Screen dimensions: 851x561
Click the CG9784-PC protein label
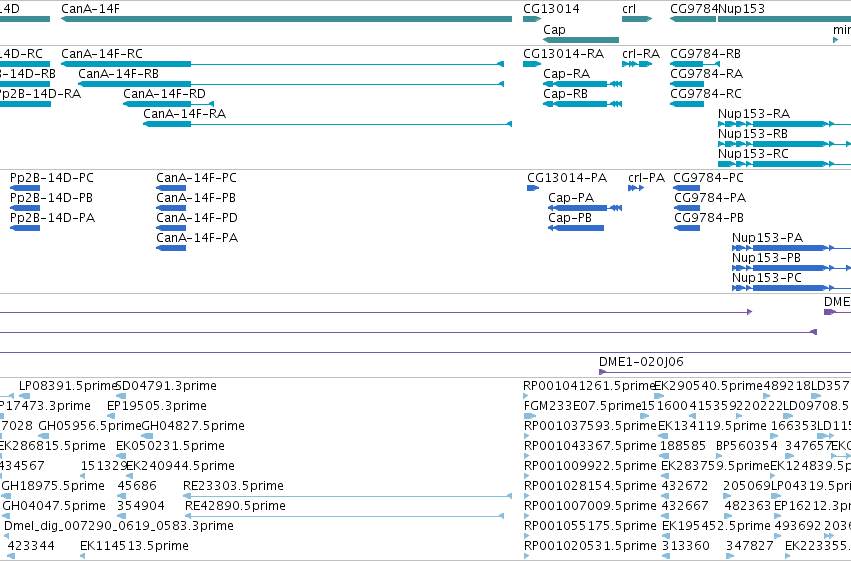708,178
